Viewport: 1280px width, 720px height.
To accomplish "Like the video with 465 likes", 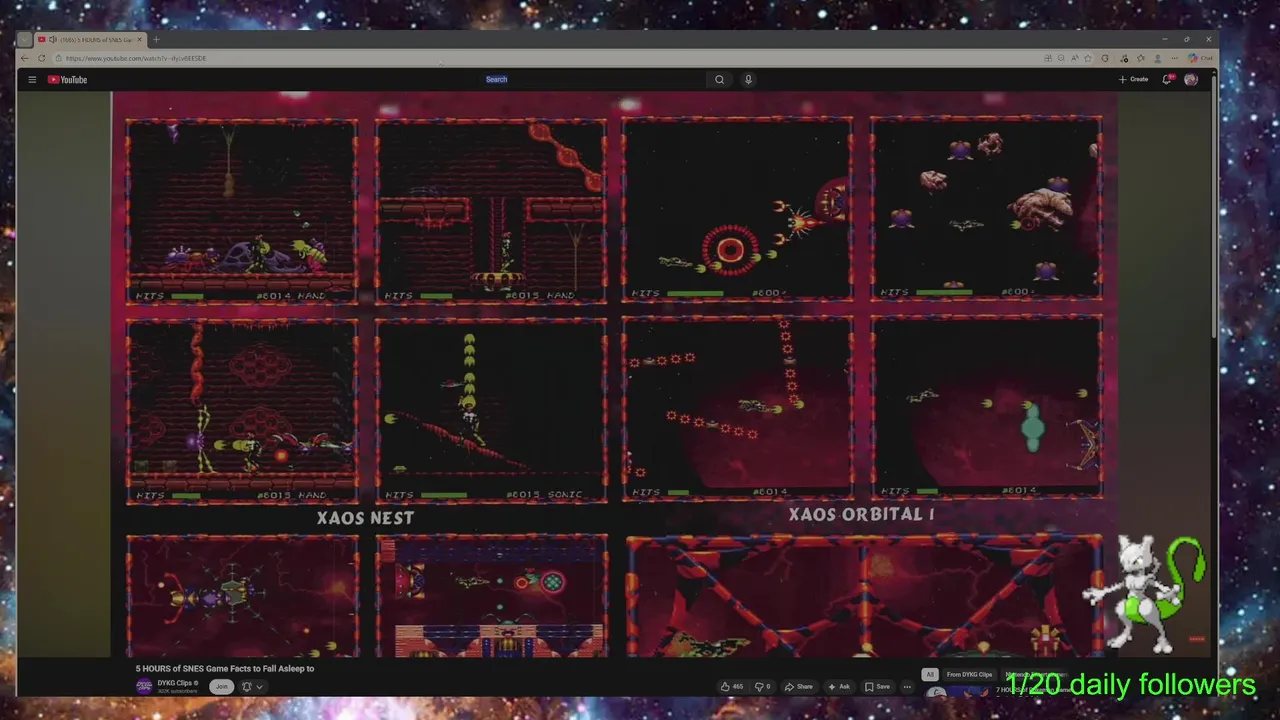I will [x=731, y=687].
